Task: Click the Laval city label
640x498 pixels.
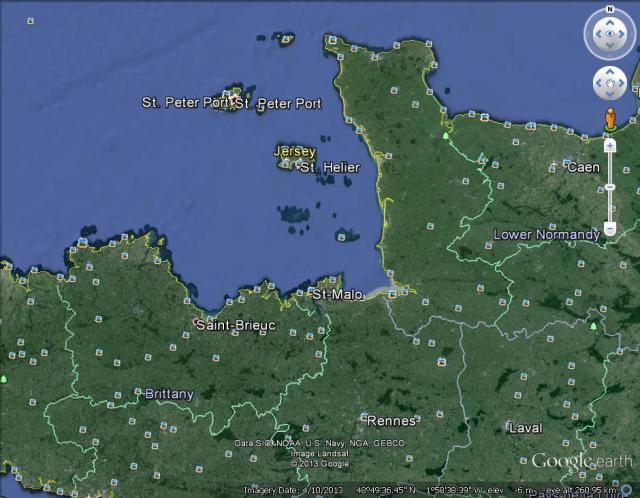Action: [x=526, y=428]
